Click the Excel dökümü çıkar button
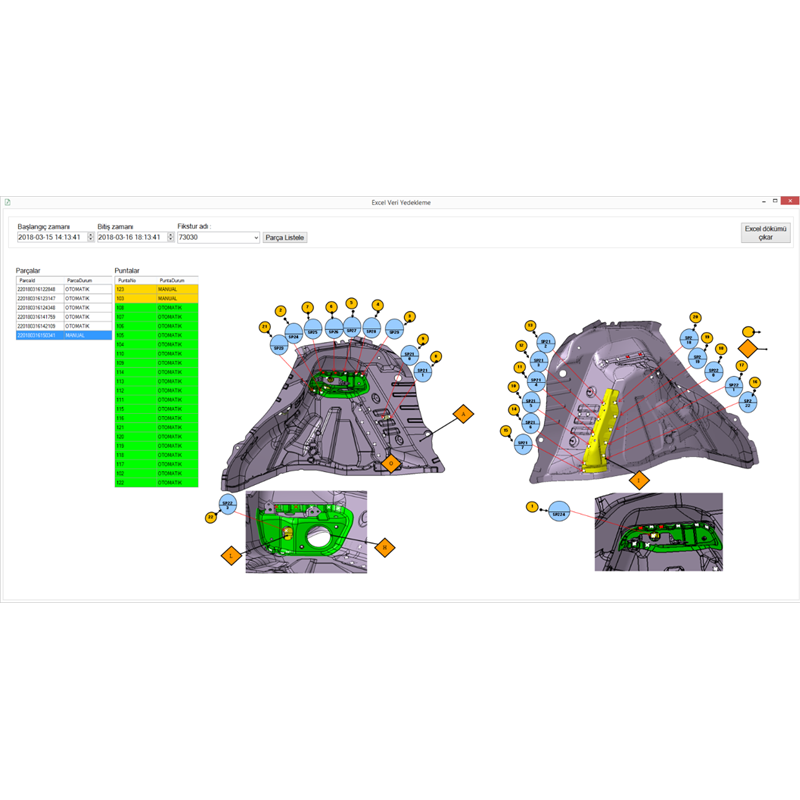Image resolution: width=800 pixels, height=800 pixels. point(765,233)
